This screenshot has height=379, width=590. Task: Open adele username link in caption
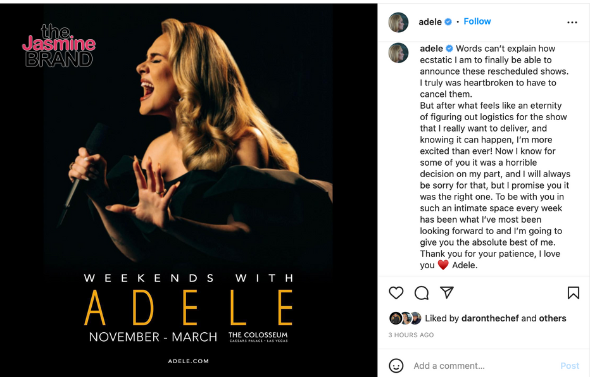[x=431, y=49]
